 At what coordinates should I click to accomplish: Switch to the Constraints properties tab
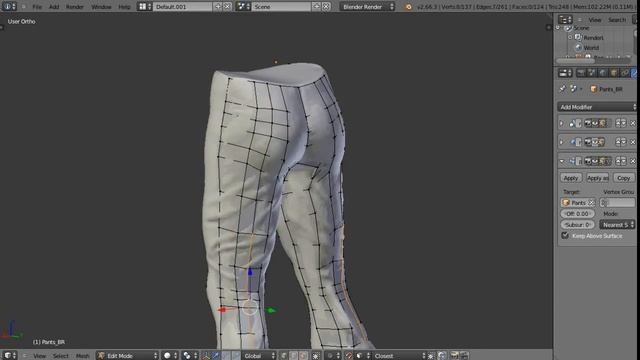pyautogui.click(x=624, y=73)
